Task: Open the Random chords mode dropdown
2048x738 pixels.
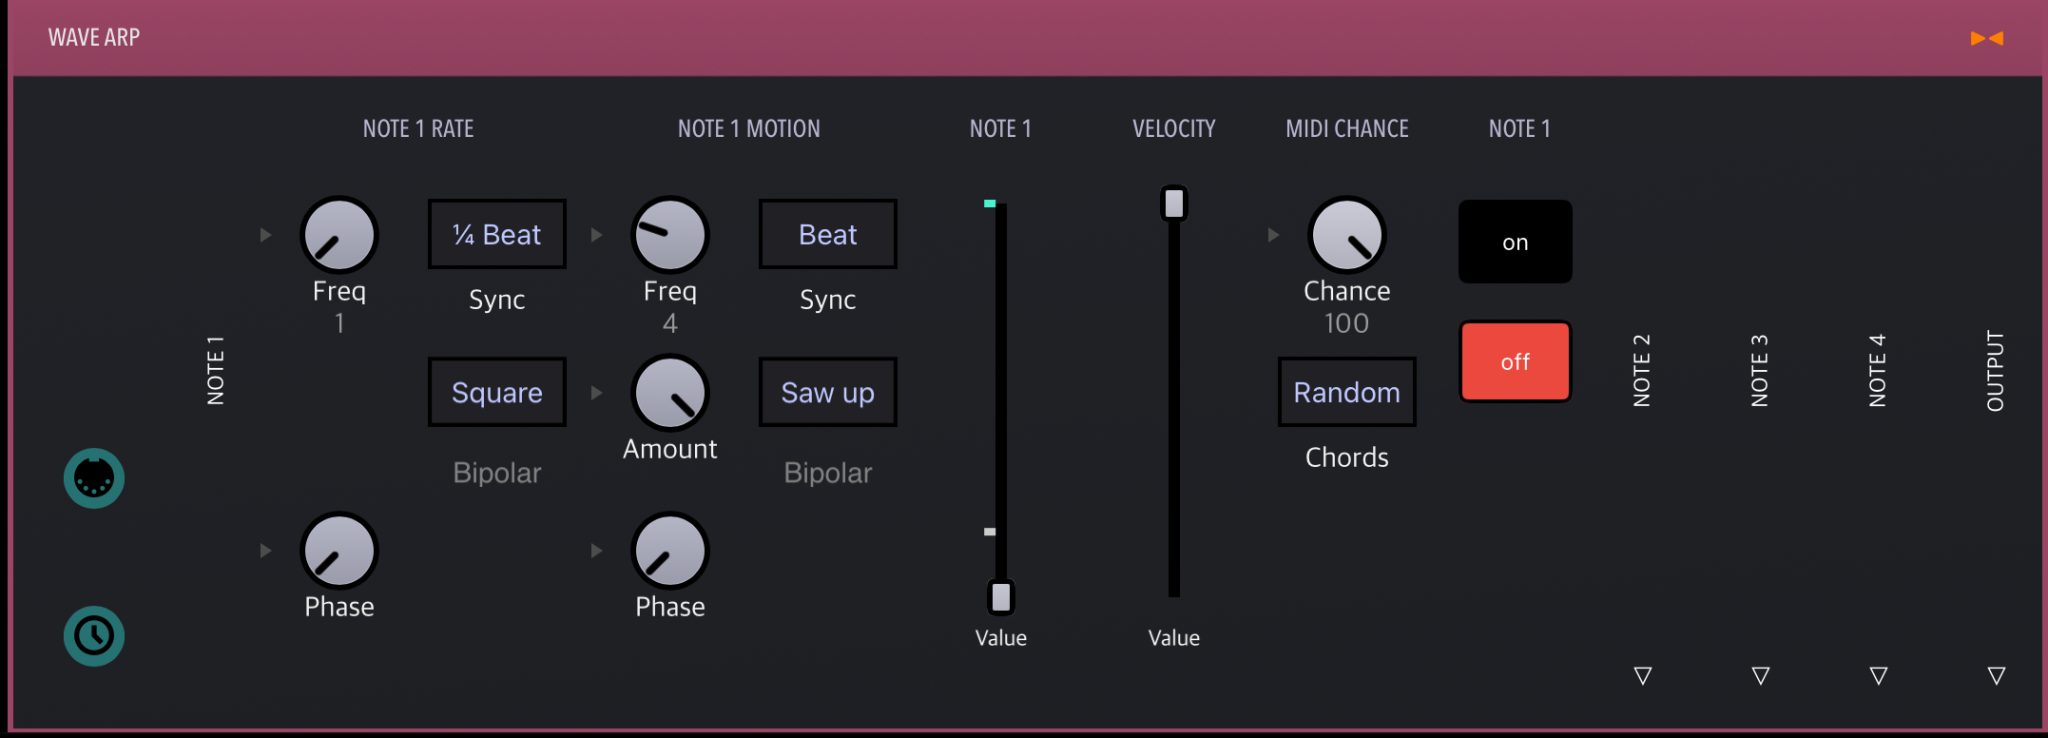Action: 1347,392
